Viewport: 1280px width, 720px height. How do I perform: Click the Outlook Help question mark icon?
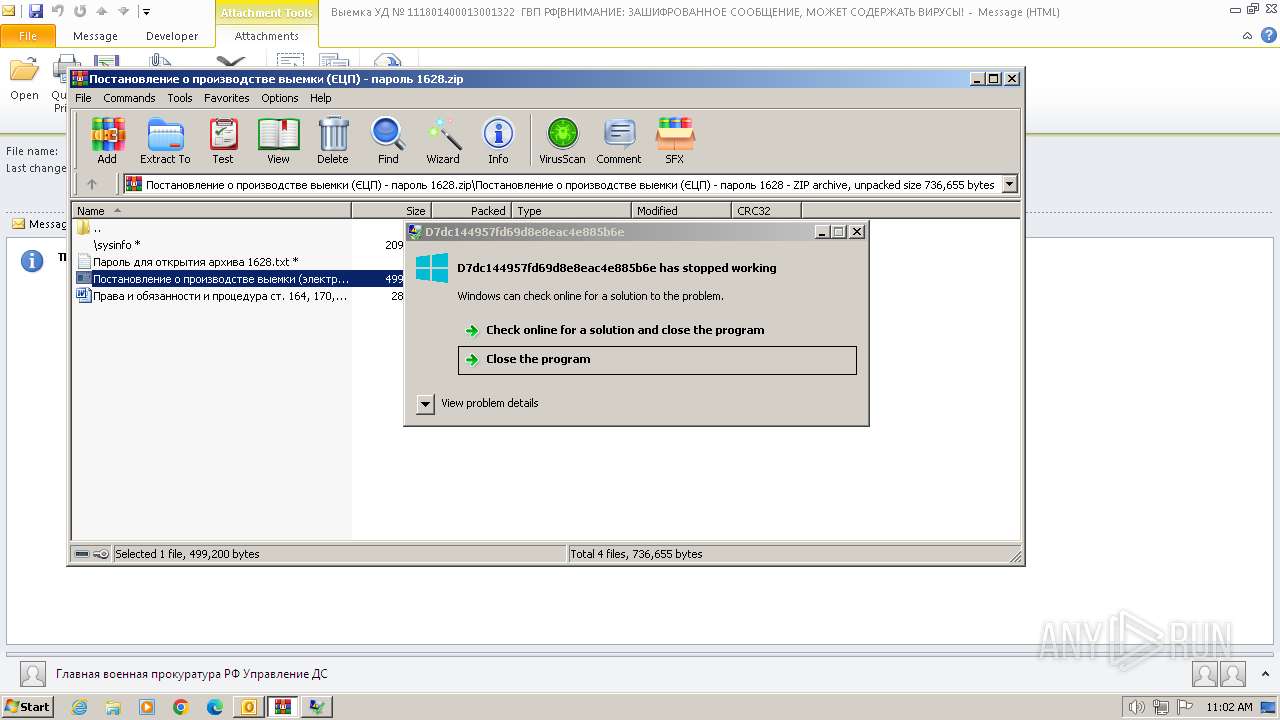point(1267,36)
